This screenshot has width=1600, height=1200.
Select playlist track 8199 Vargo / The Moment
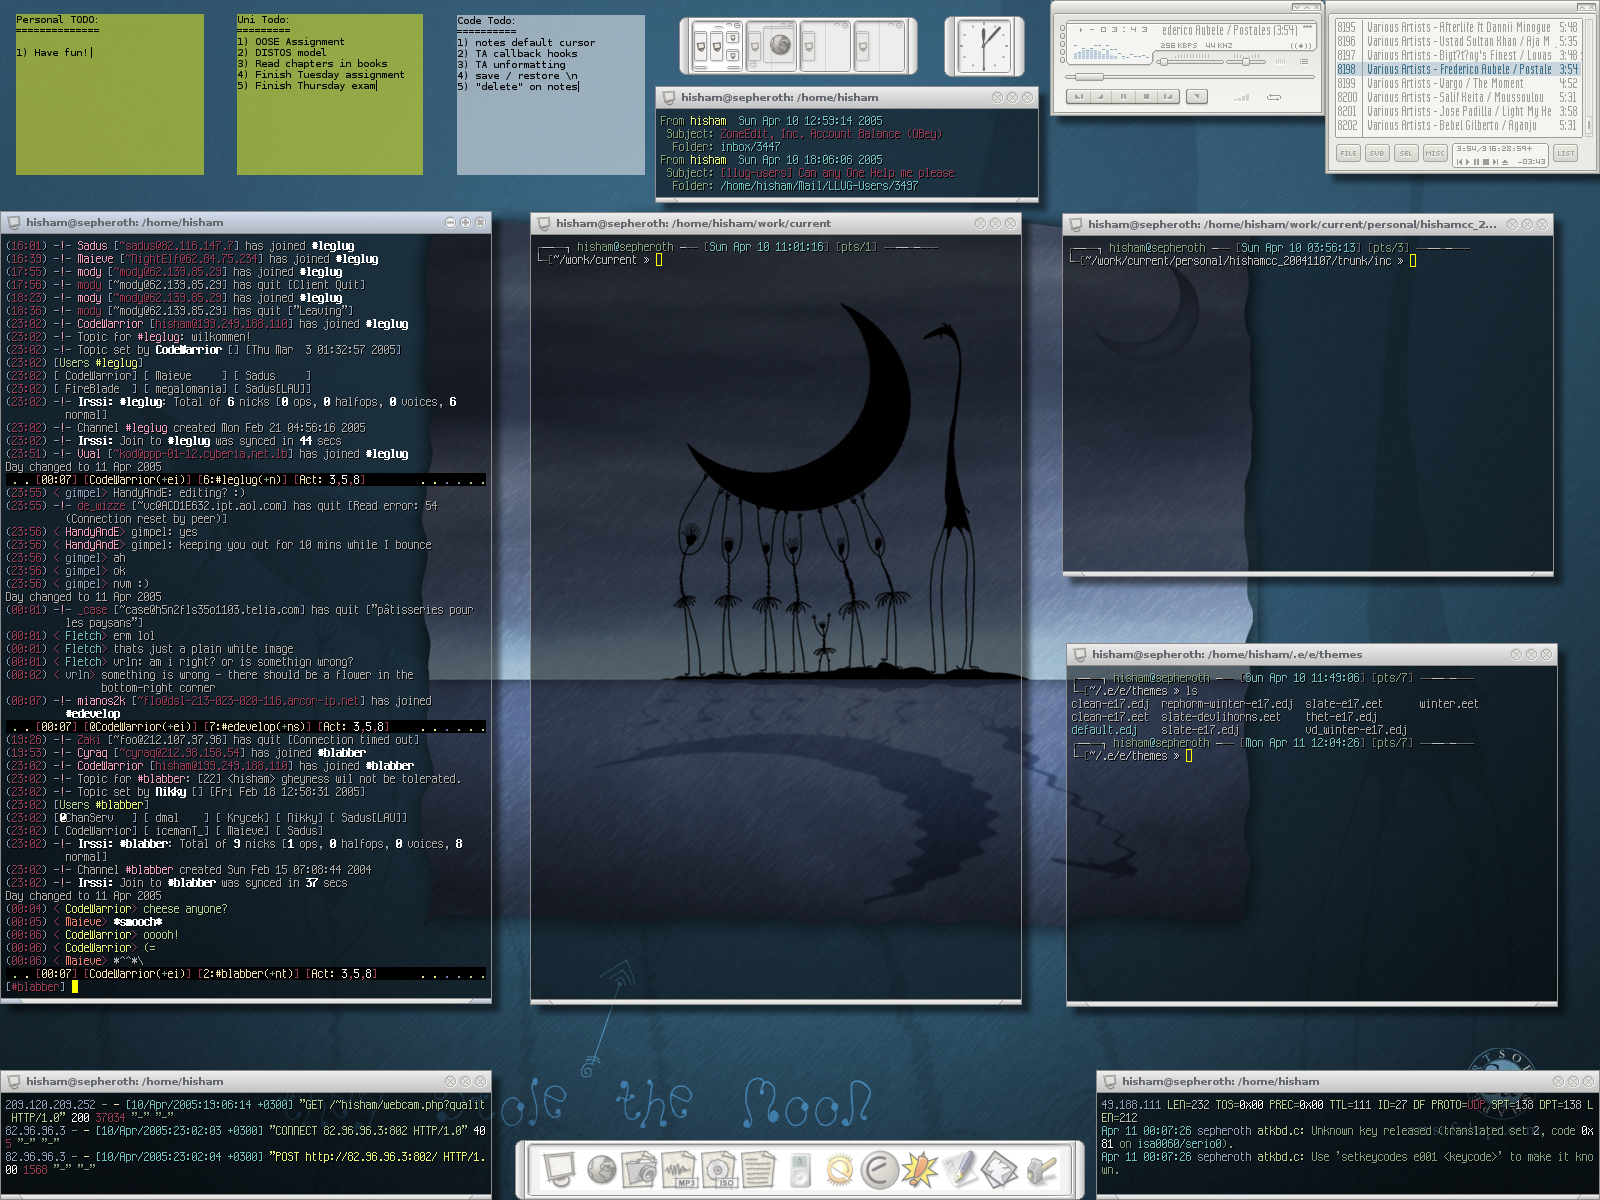click(x=1457, y=84)
